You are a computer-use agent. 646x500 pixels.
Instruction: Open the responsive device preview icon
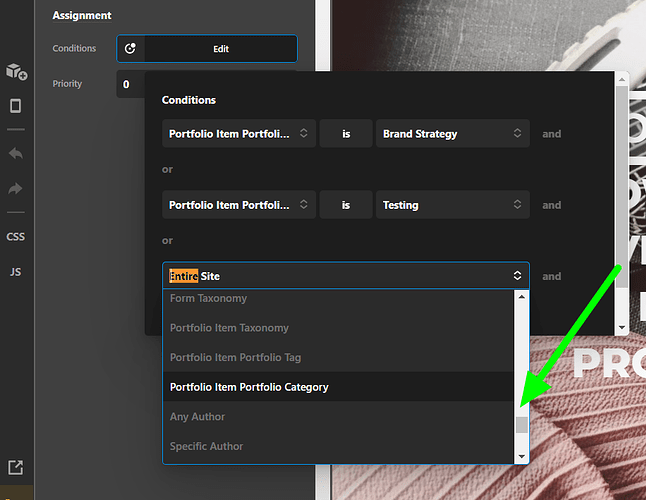[16, 106]
